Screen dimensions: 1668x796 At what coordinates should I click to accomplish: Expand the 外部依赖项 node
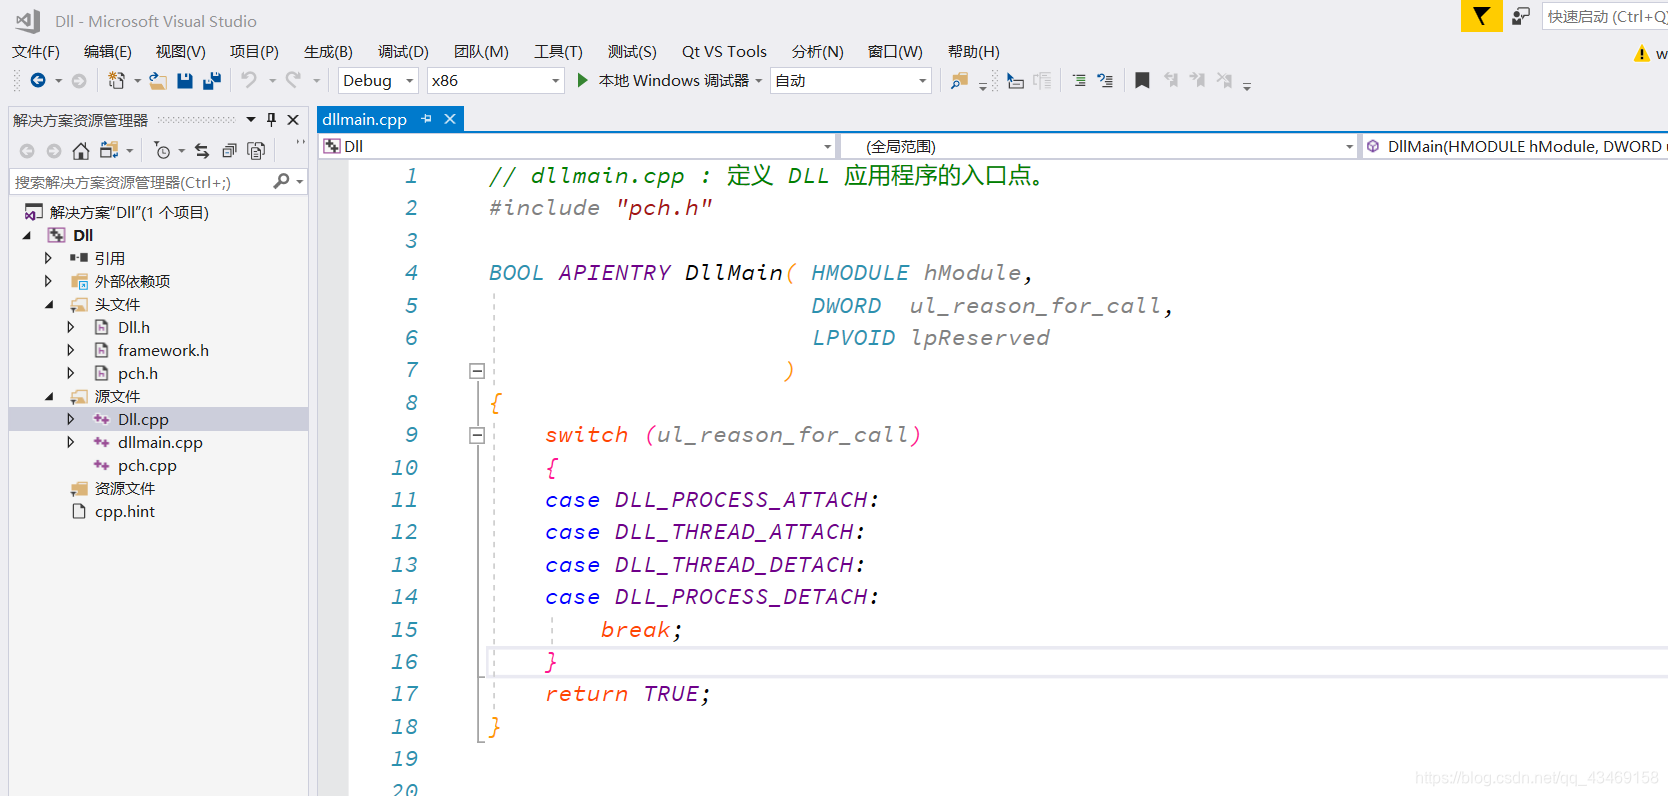tap(48, 281)
